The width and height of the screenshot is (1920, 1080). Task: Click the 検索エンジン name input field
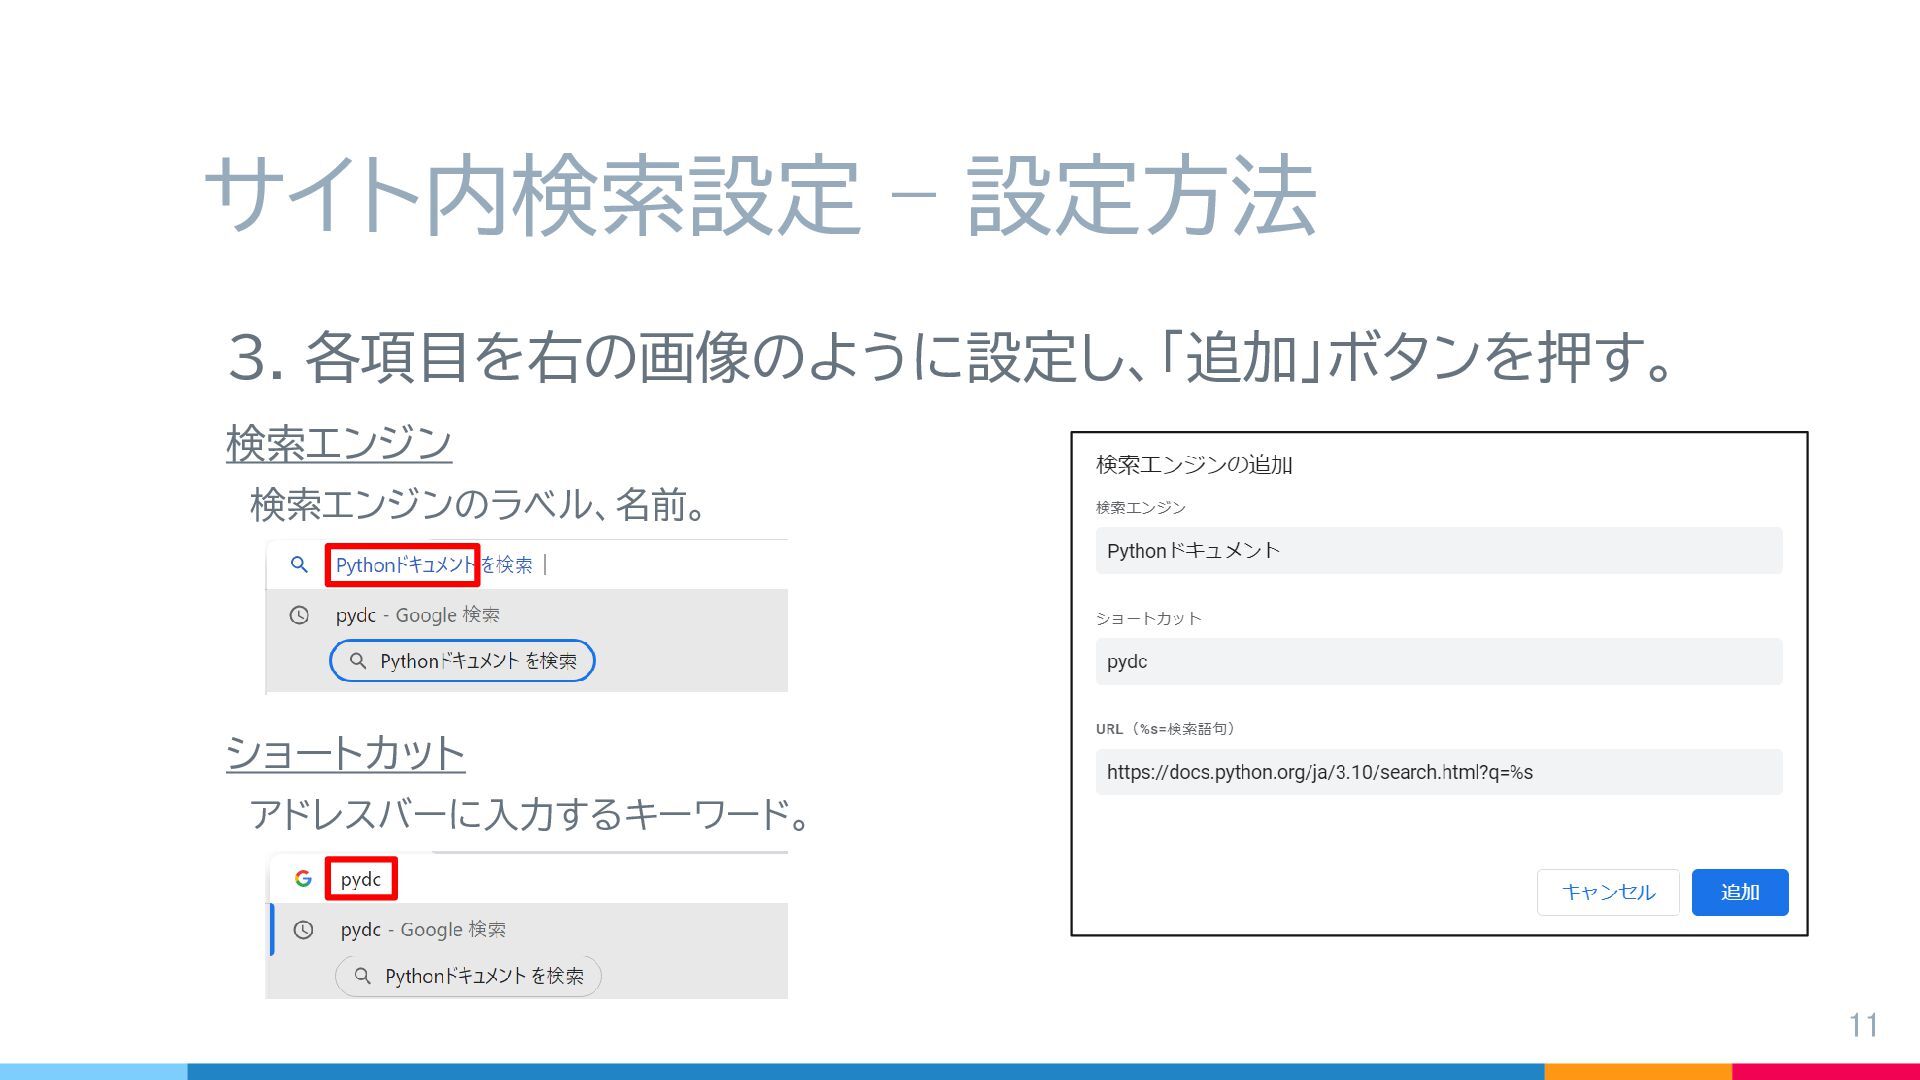point(1438,551)
